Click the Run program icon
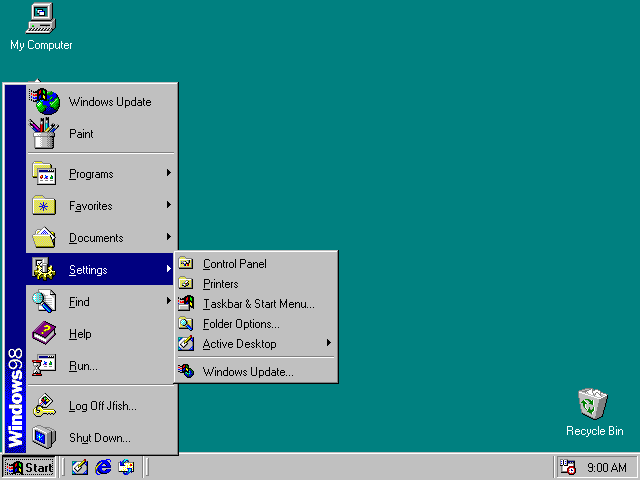Viewport: 640px width, 480px height. coord(44,365)
